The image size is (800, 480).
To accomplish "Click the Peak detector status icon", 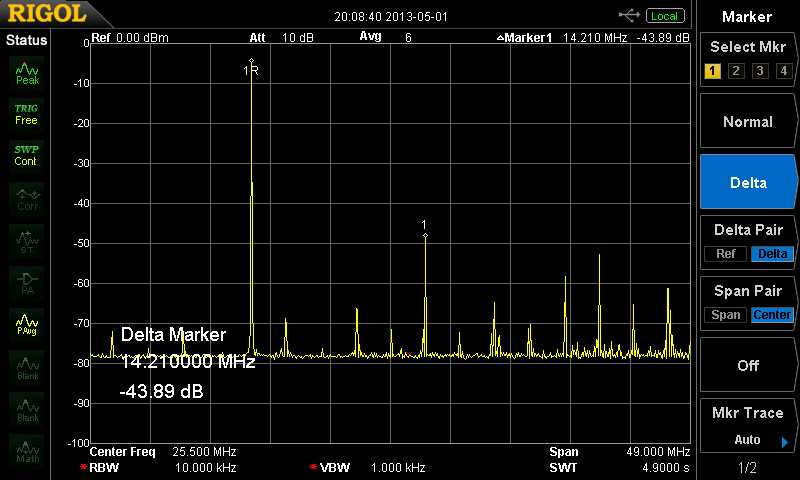I will [x=27, y=72].
